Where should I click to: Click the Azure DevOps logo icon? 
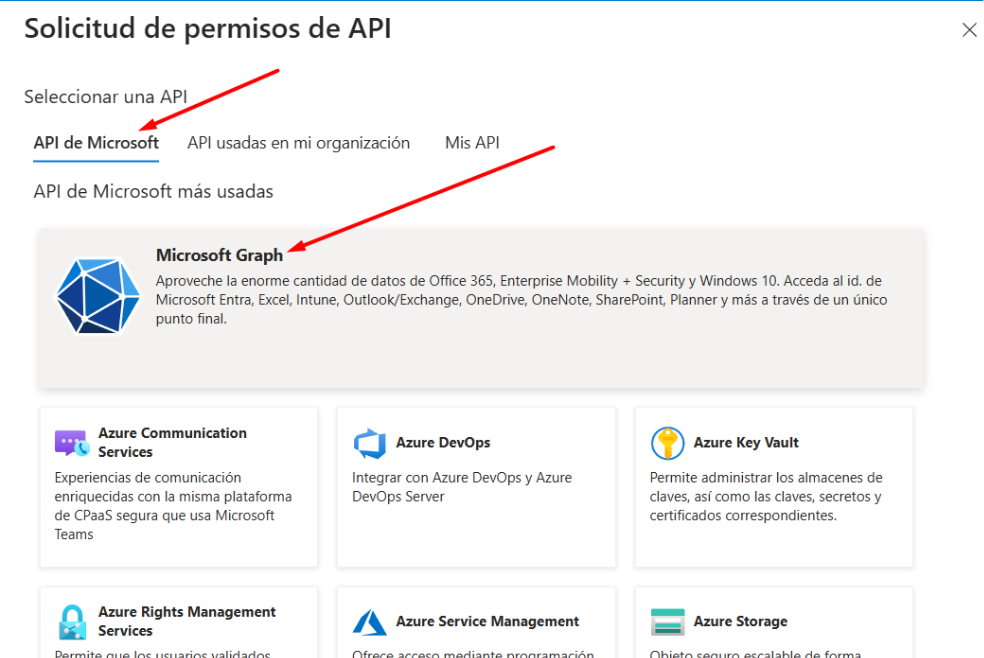coord(370,443)
